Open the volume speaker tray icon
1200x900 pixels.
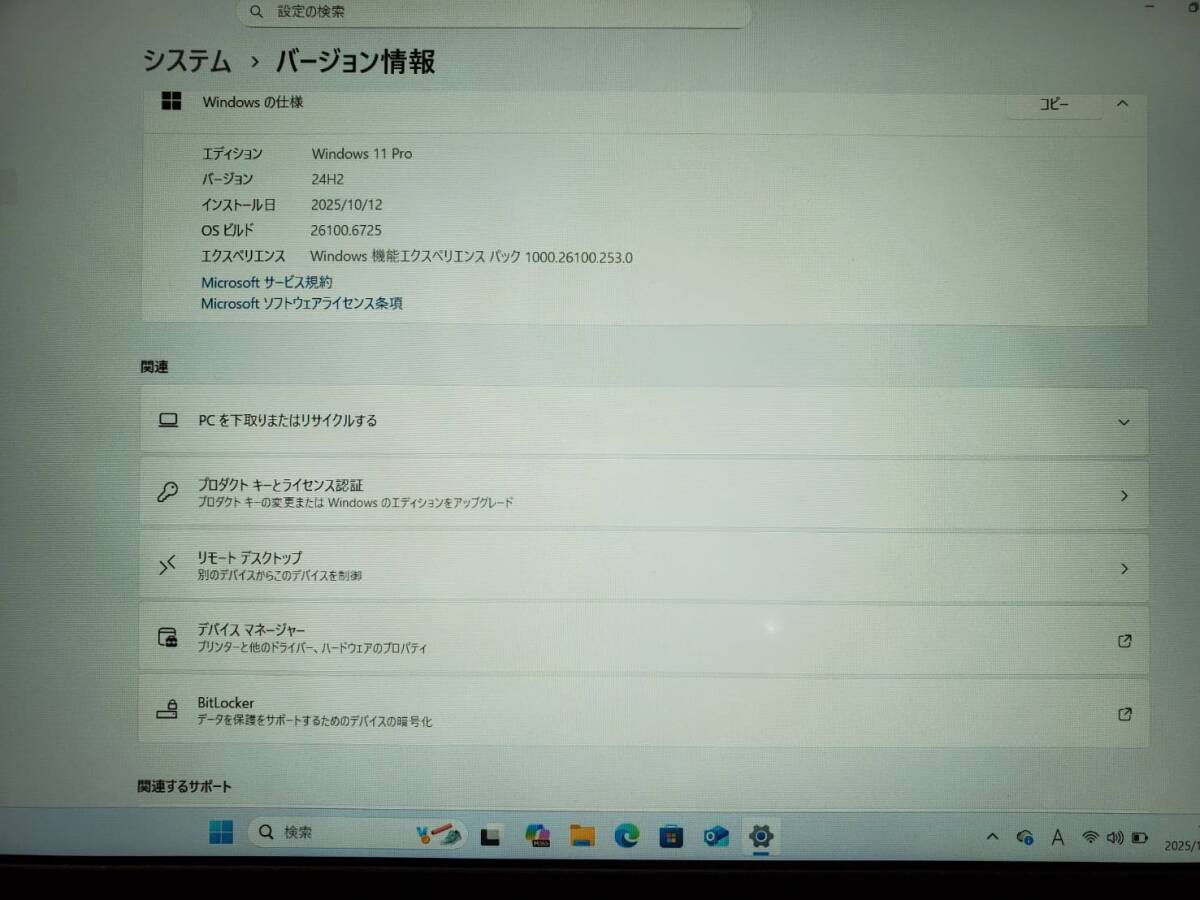click(x=1115, y=838)
